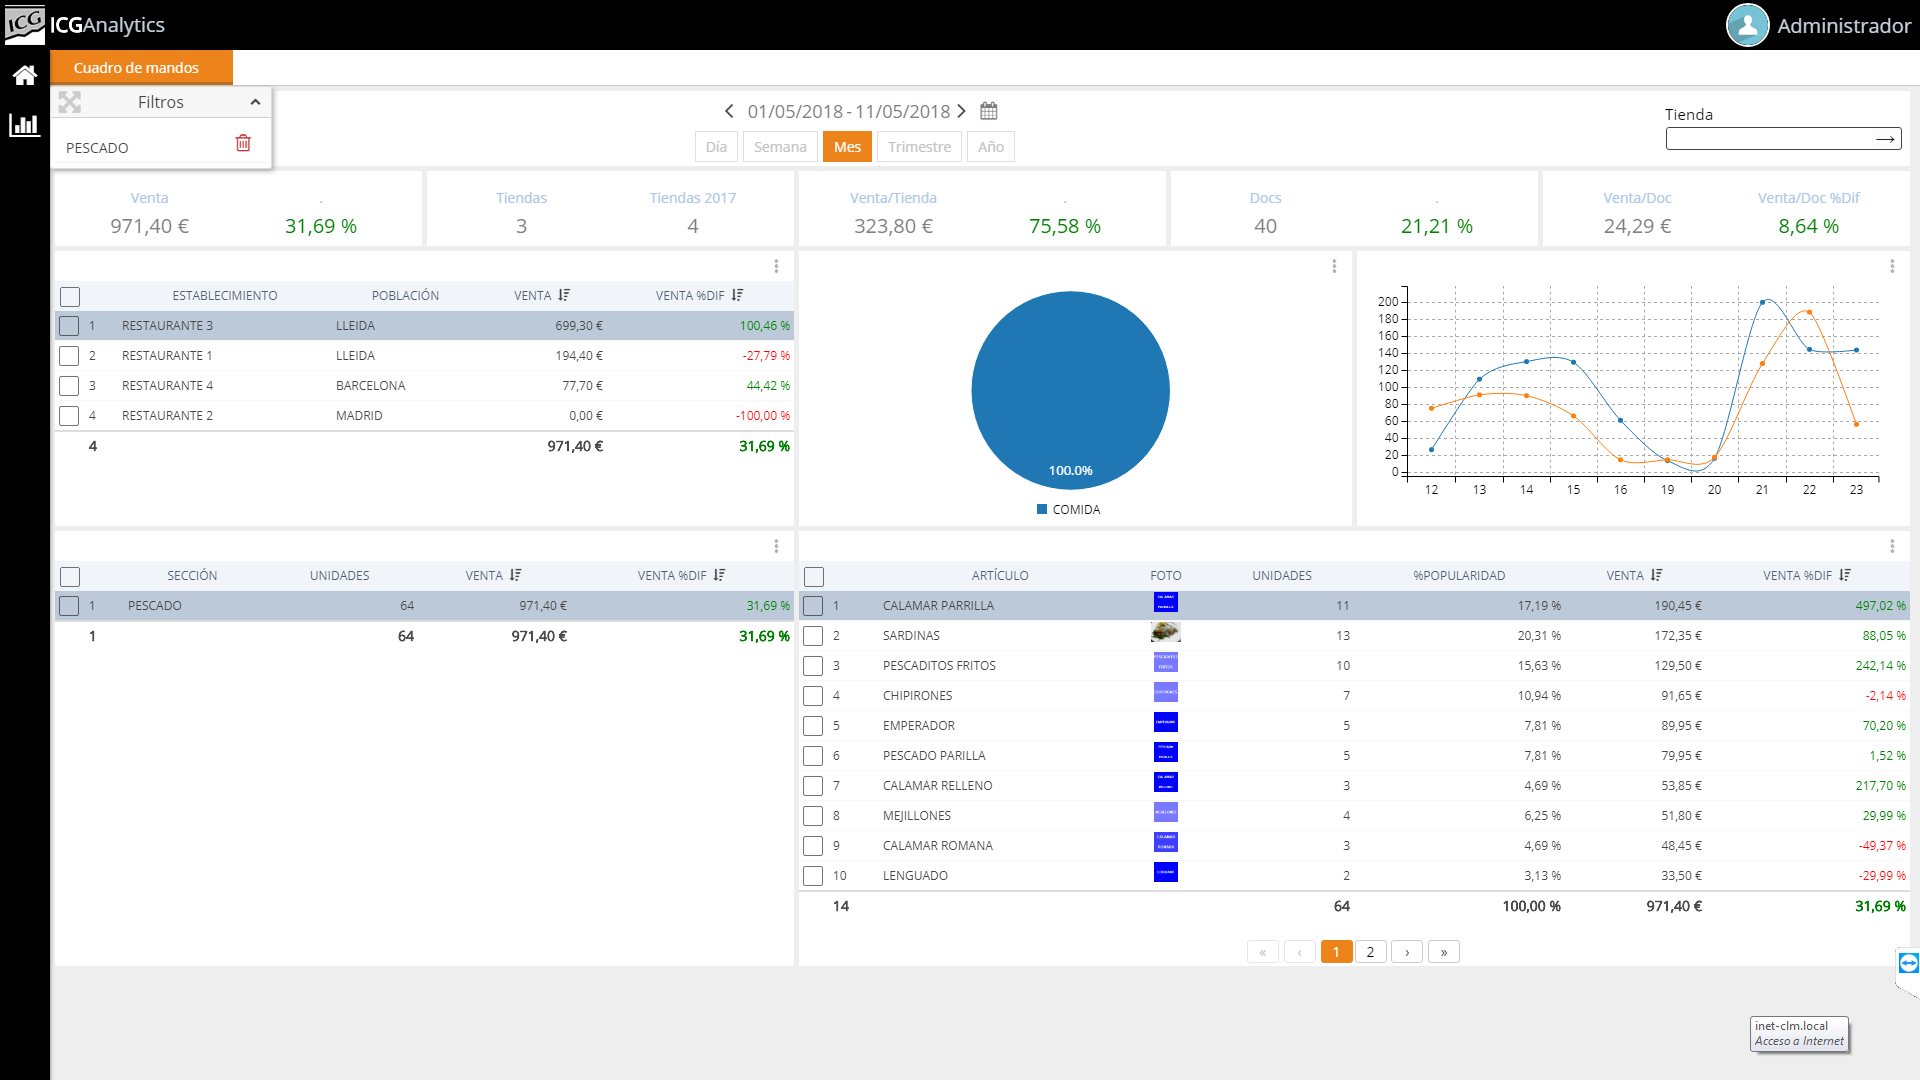1920x1080 pixels.
Task: Select the POBLACIÓN column header
Action: click(405, 296)
